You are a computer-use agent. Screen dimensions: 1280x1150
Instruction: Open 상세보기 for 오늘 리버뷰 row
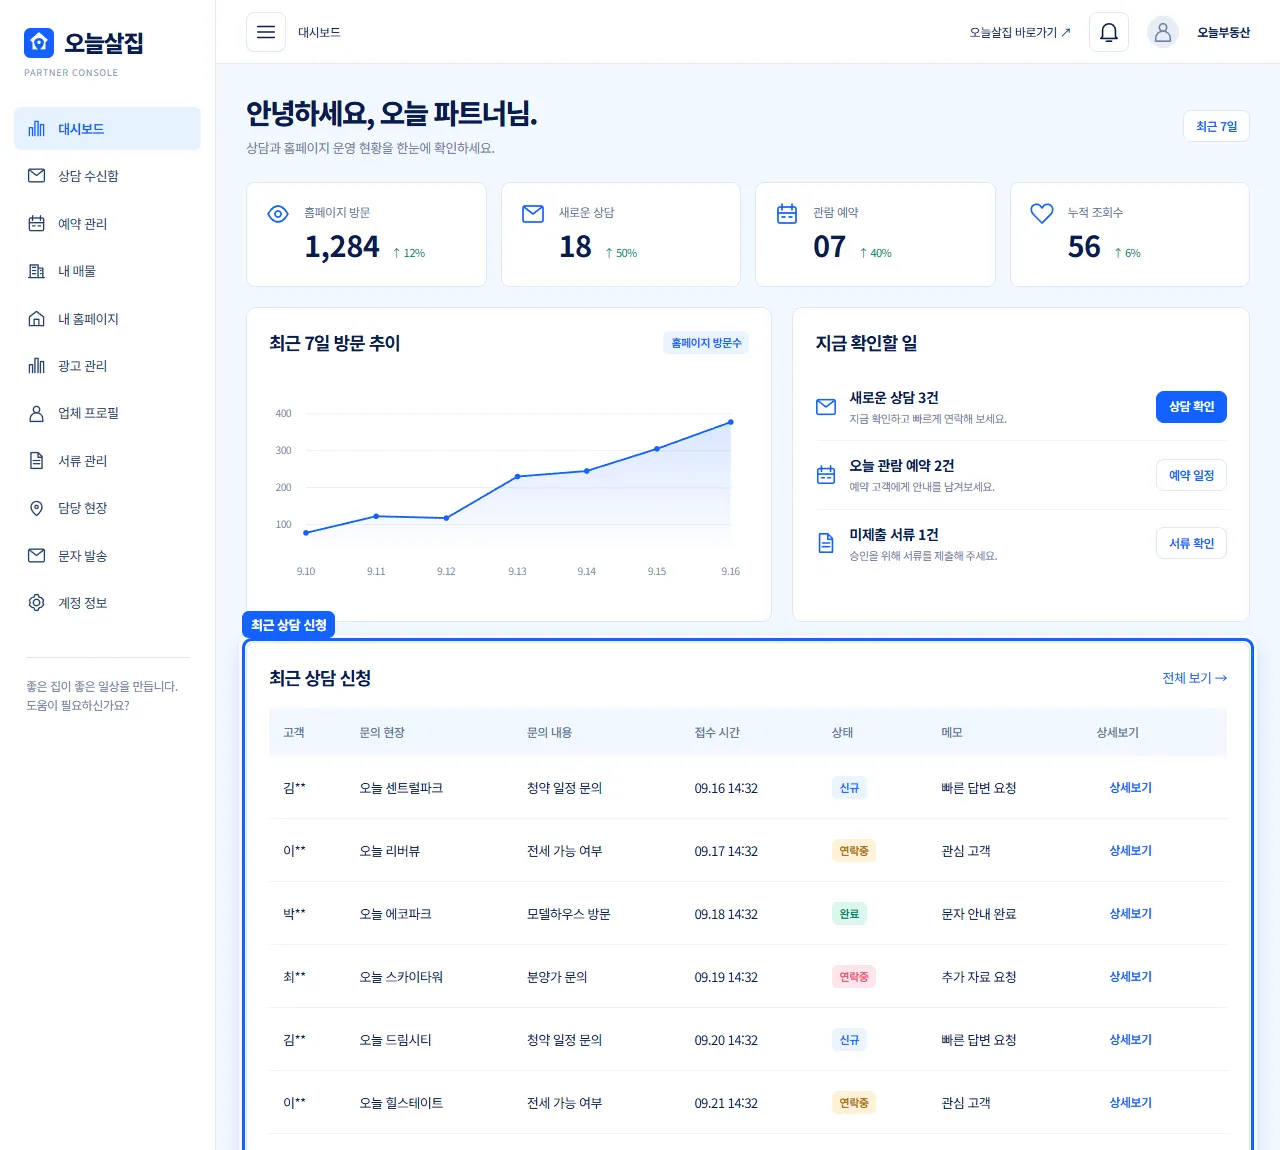pyautogui.click(x=1130, y=851)
